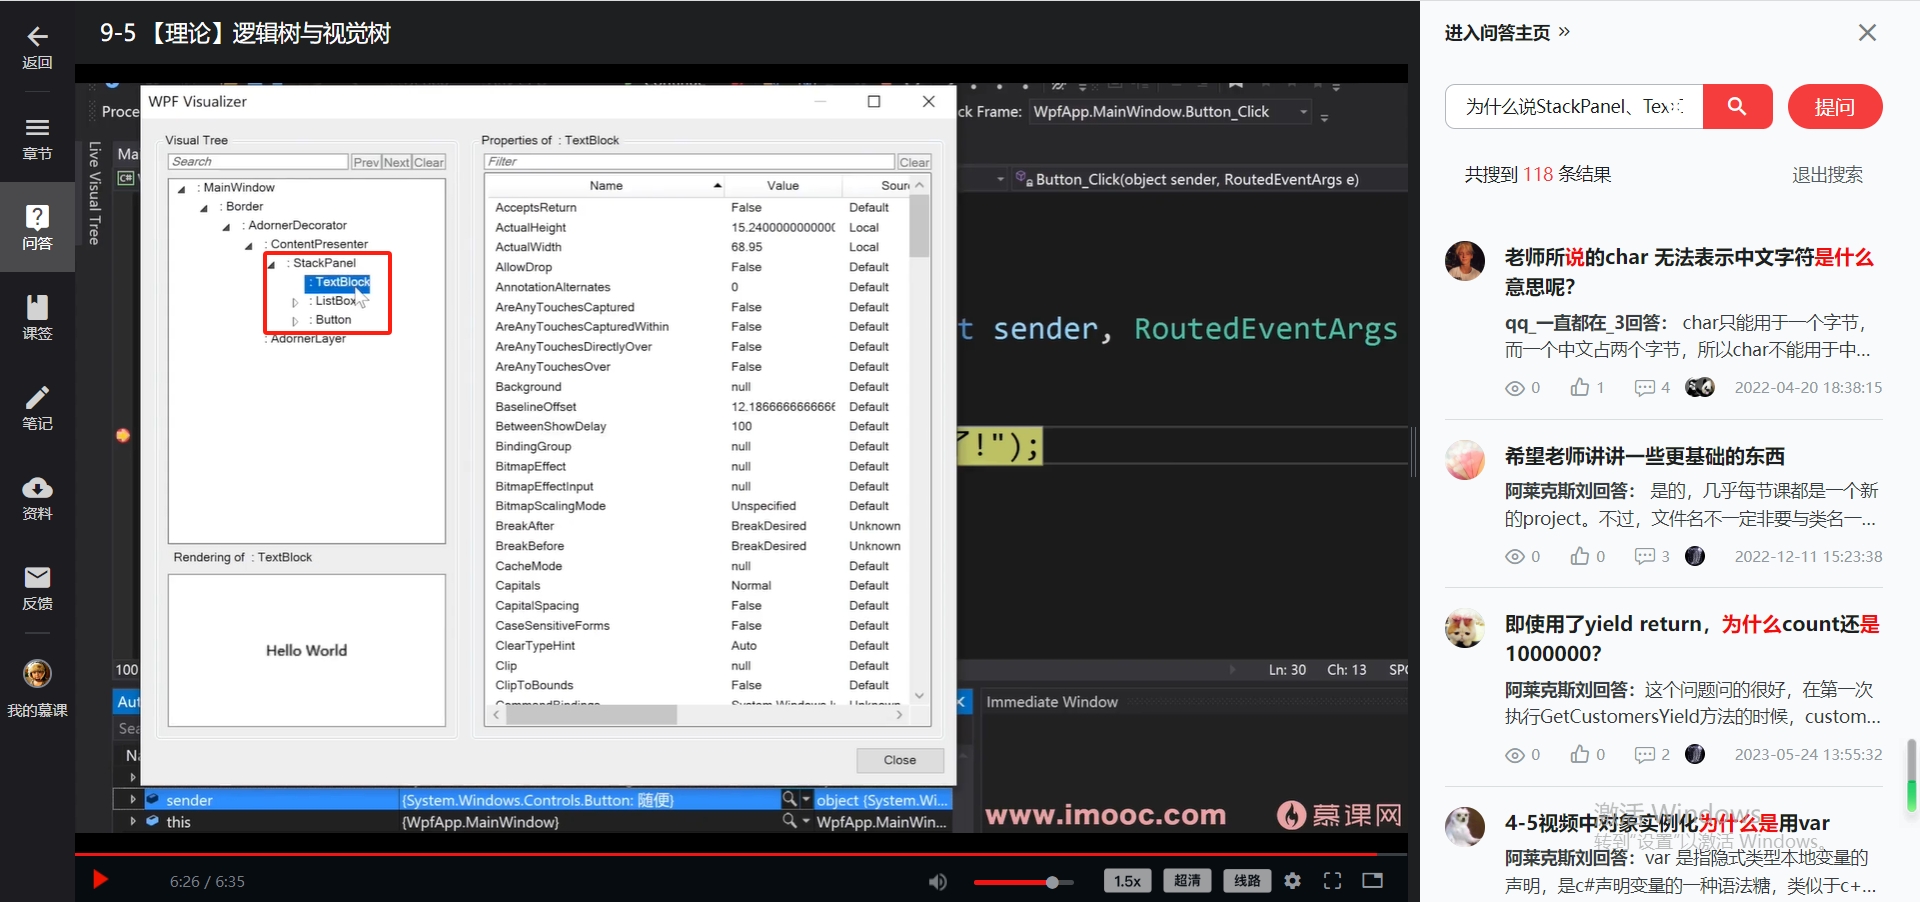Viewport: 1920px width, 902px height.
Task: Open video player settings gear
Action: tap(1293, 881)
